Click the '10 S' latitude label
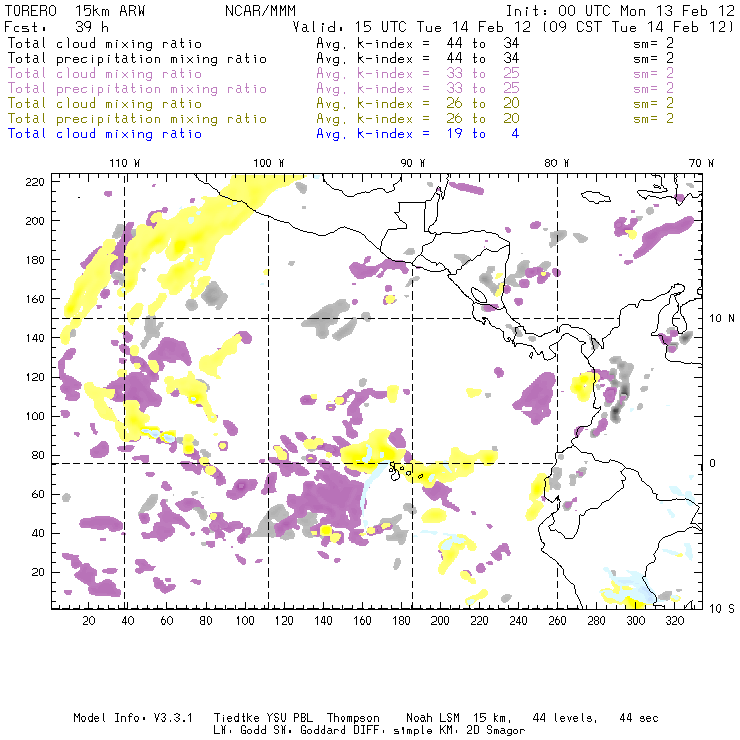 [722, 608]
